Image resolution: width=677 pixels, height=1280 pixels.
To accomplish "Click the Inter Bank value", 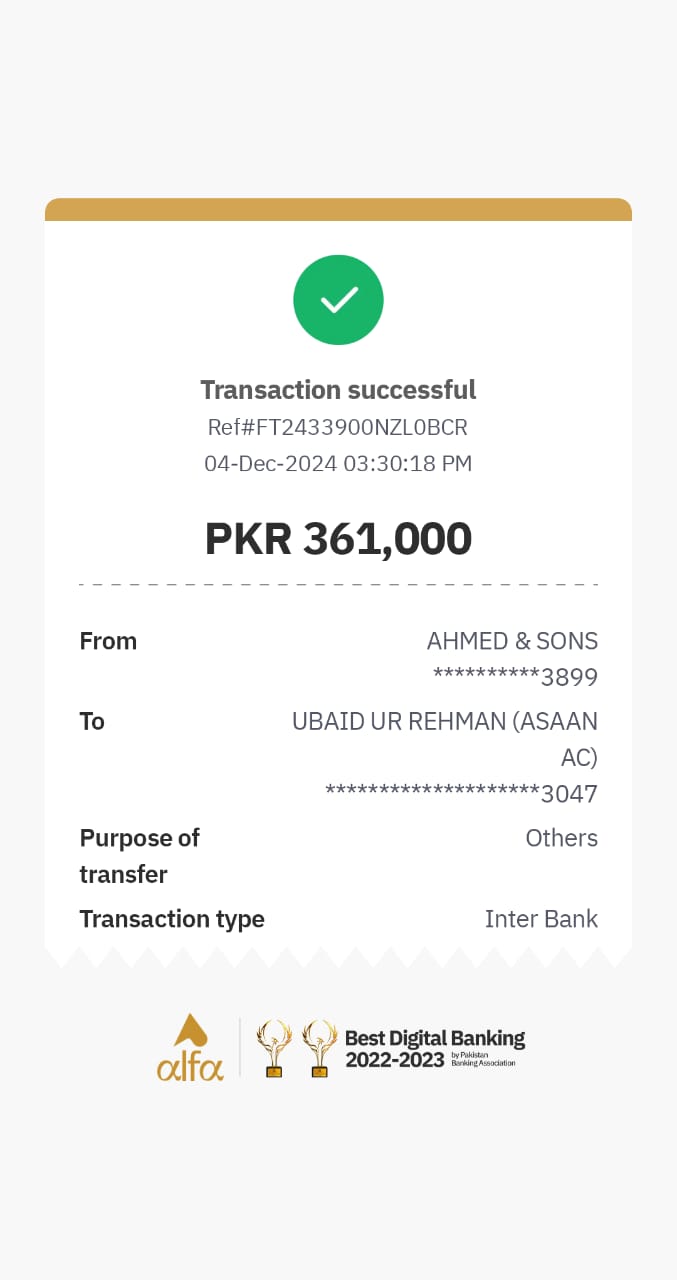I will (541, 919).
